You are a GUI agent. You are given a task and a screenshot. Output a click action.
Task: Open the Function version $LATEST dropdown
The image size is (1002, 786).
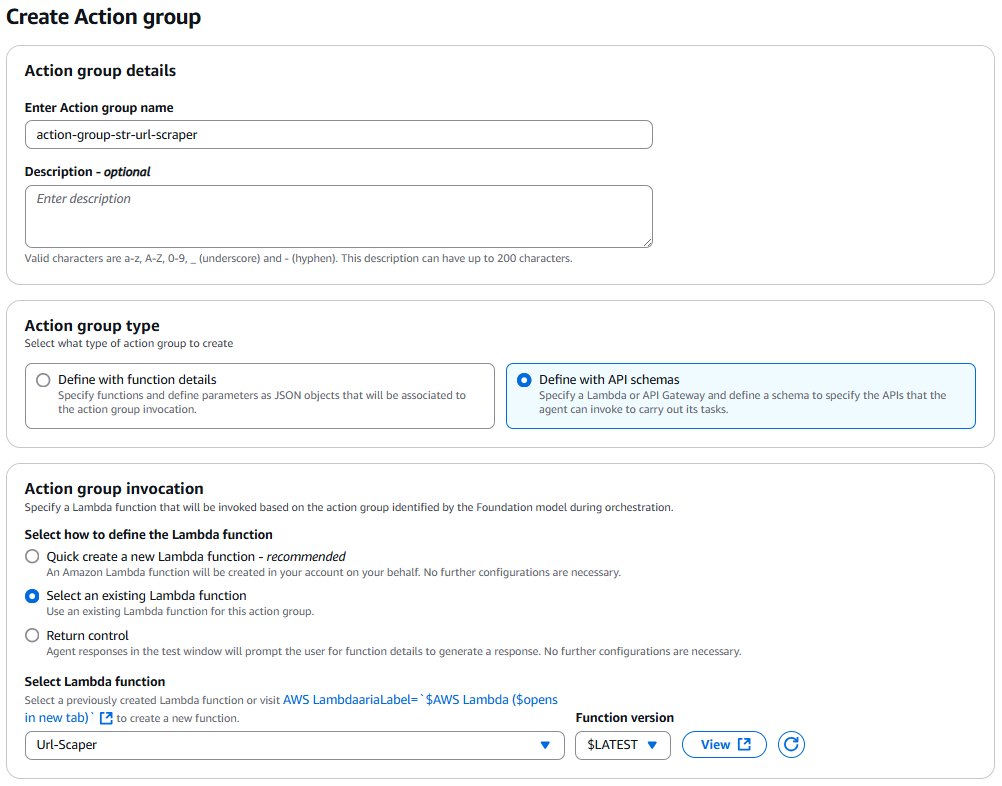click(x=623, y=745)
